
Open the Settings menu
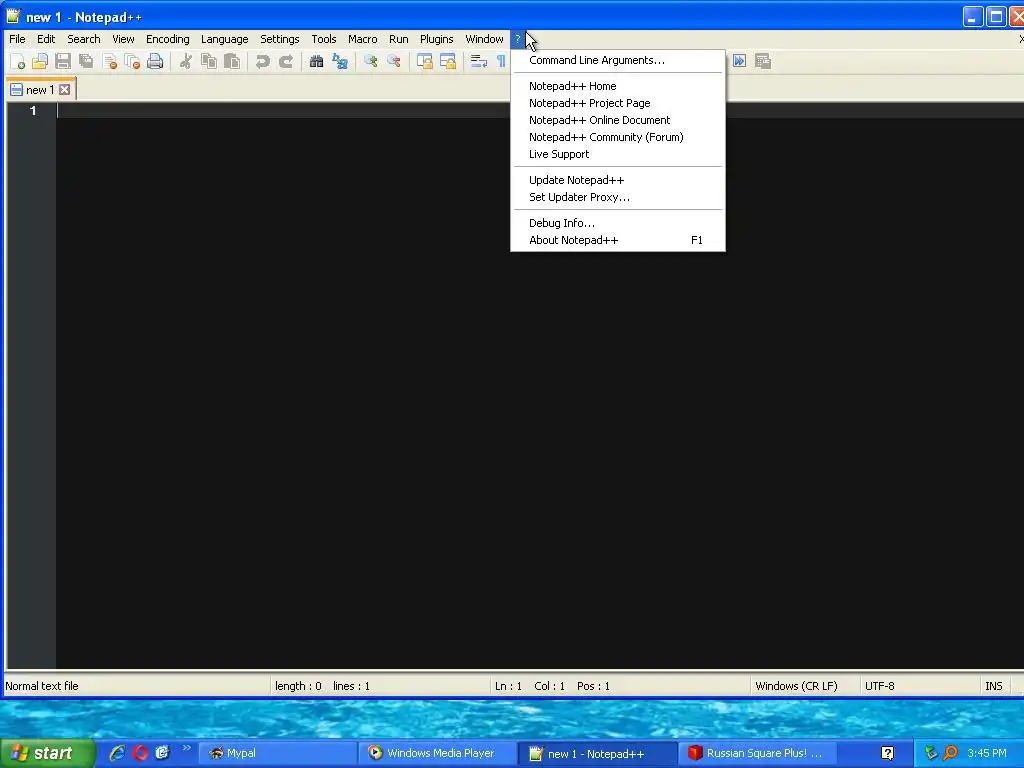(280, 39)
